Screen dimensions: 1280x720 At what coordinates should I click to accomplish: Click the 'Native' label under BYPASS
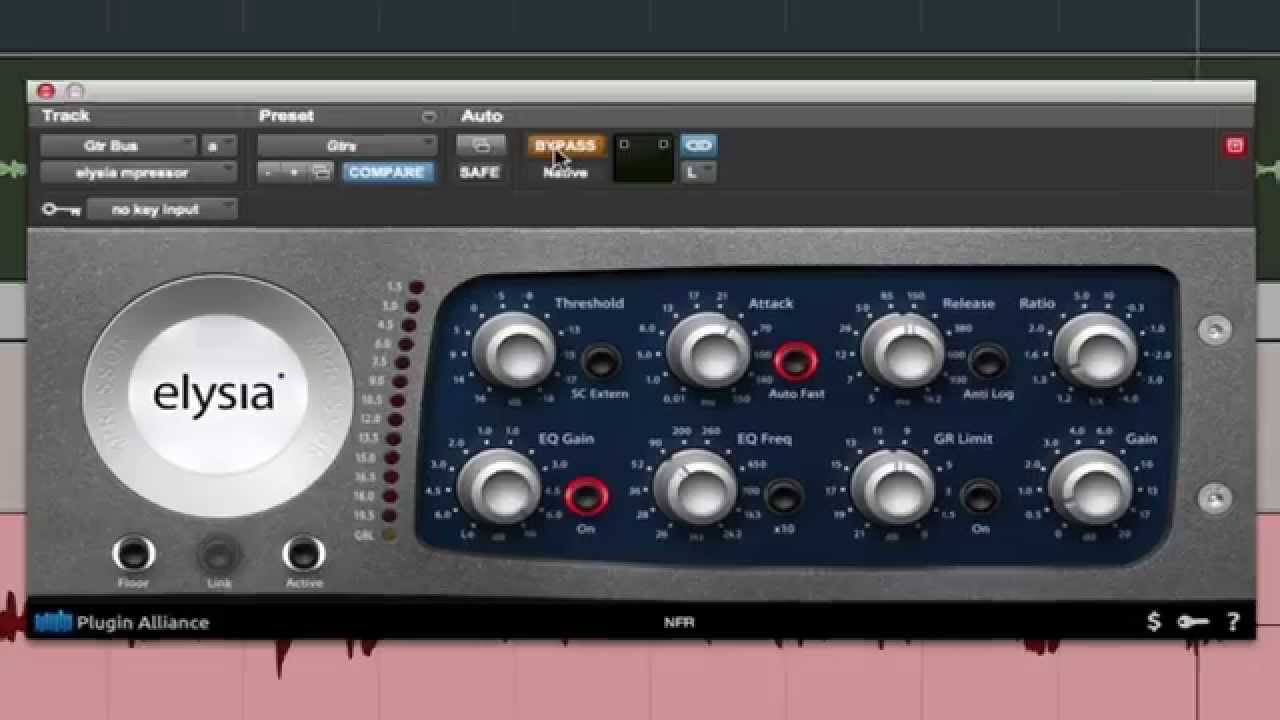click(565, 173)
